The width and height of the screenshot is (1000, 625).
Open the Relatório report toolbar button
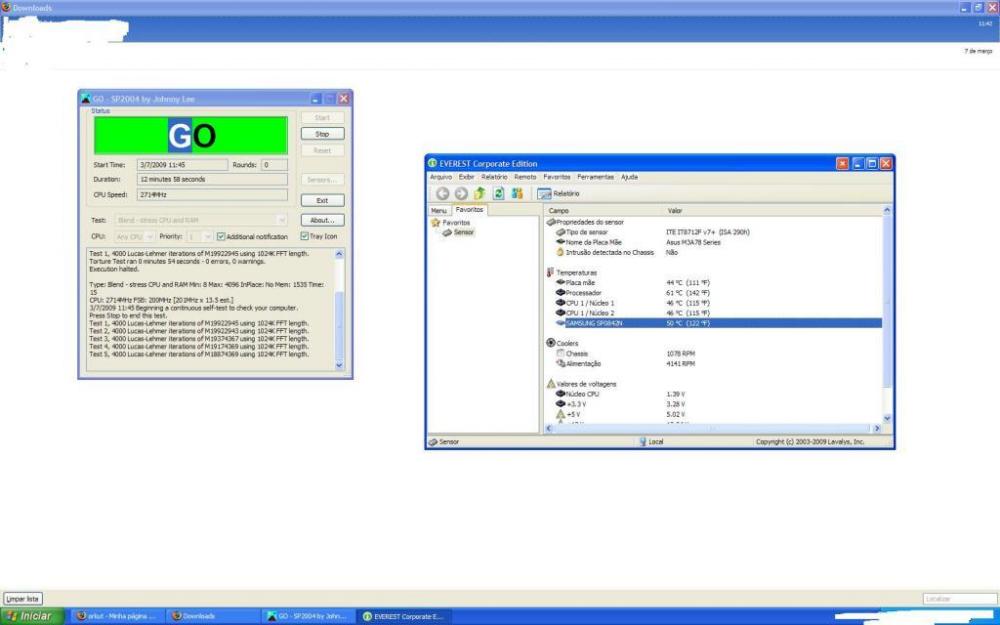pos(559,193)
